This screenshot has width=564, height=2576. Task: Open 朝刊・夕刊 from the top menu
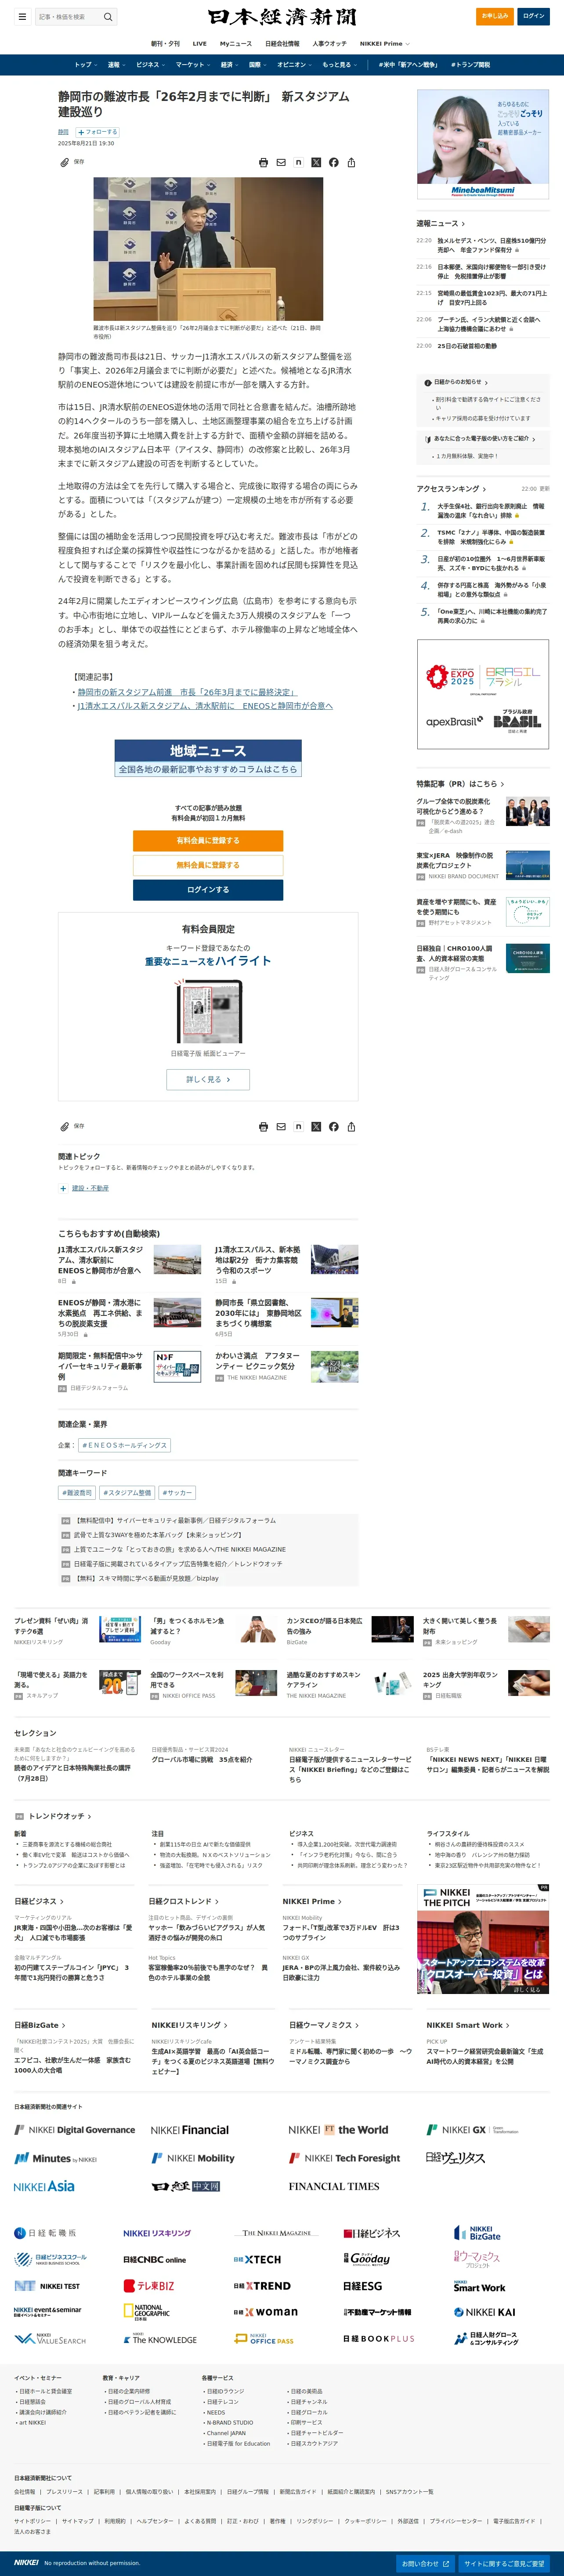click(165, 44)
